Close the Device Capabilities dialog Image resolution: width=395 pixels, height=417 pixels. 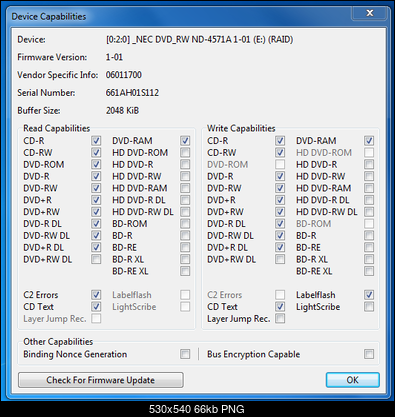[369, 13]
